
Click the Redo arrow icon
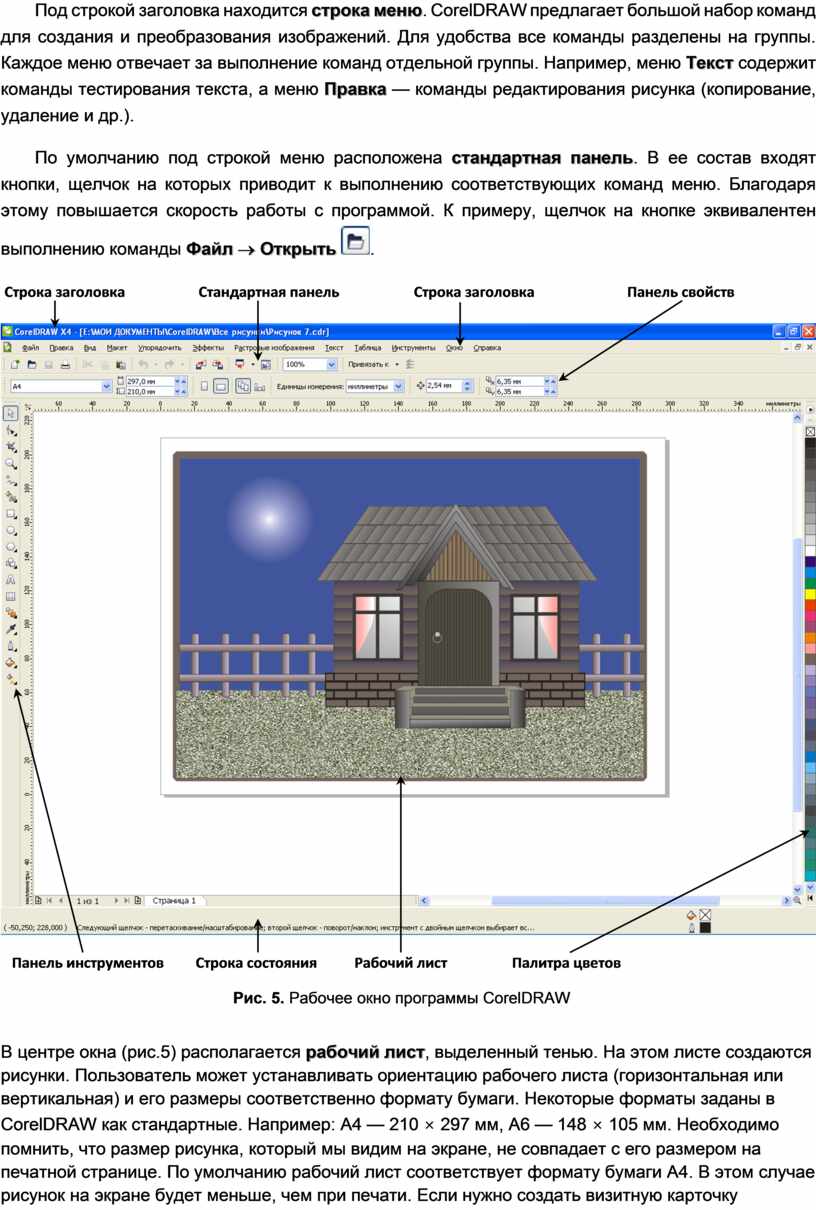click(169, 365)
